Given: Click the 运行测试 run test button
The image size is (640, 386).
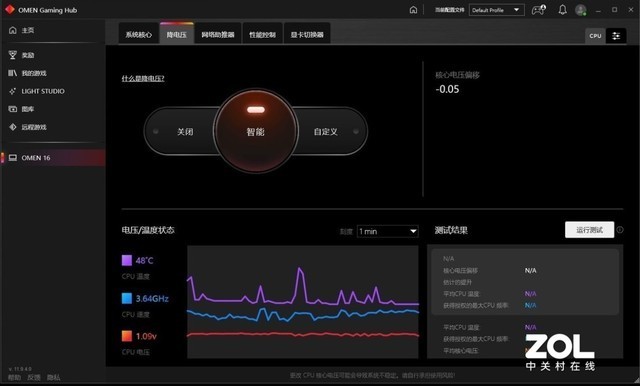Looking at the screenshot, I should [589, 230].
